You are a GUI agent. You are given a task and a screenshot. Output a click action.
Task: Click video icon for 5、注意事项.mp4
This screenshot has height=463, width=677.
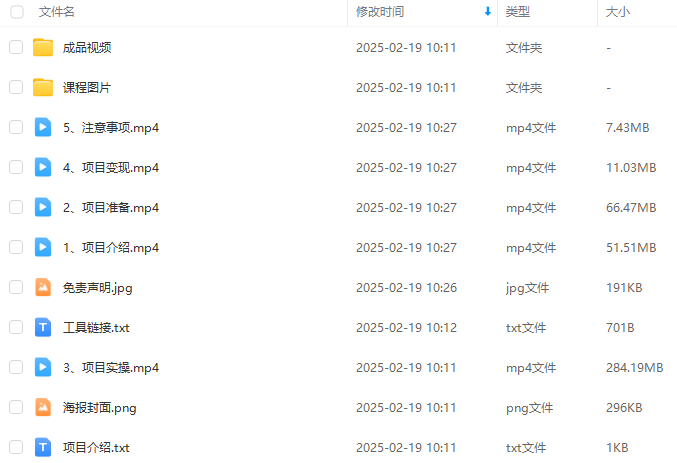(43, 127)
